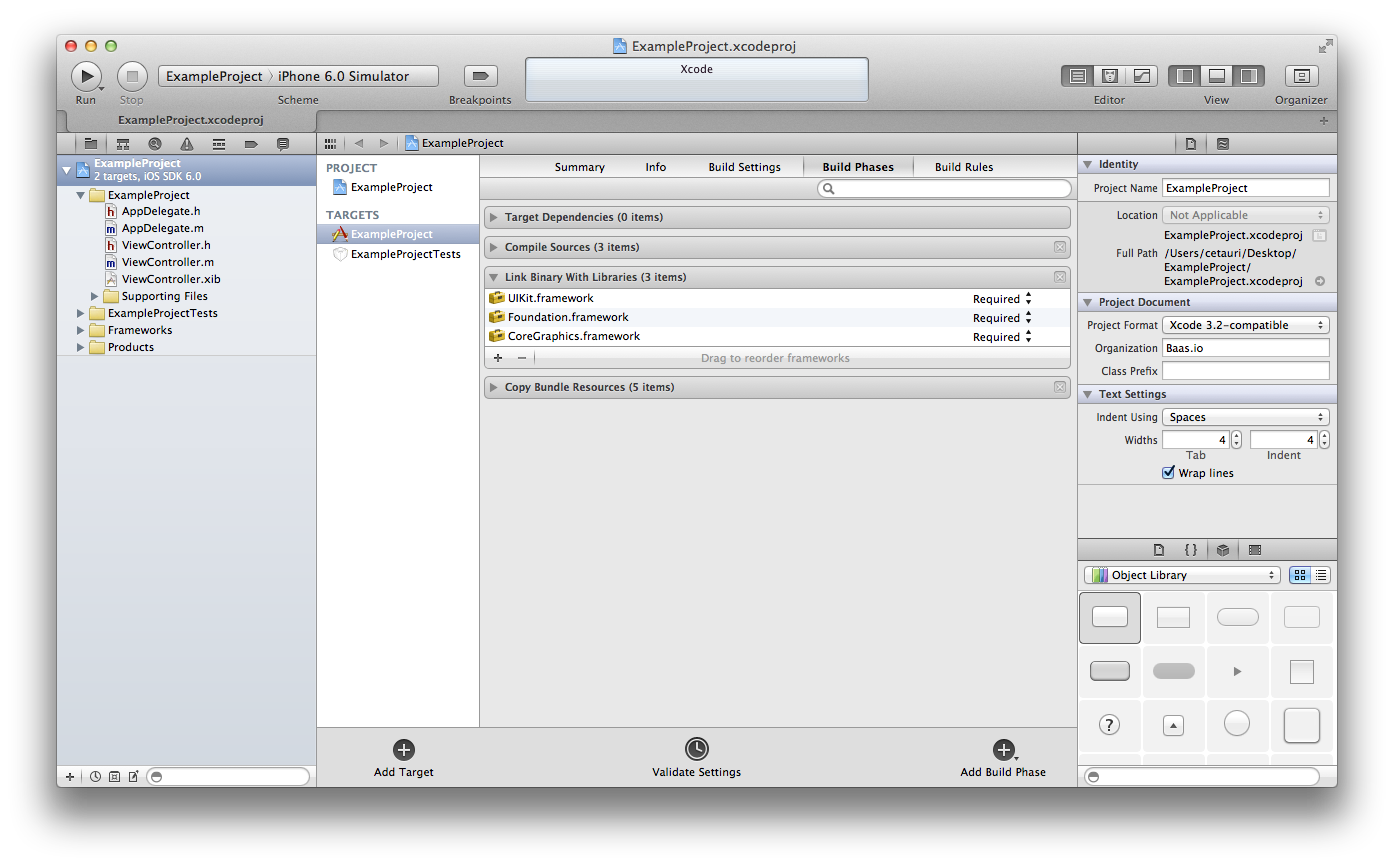
Task: Expand the ExampleProjectTests group
Action: point(81,313)
